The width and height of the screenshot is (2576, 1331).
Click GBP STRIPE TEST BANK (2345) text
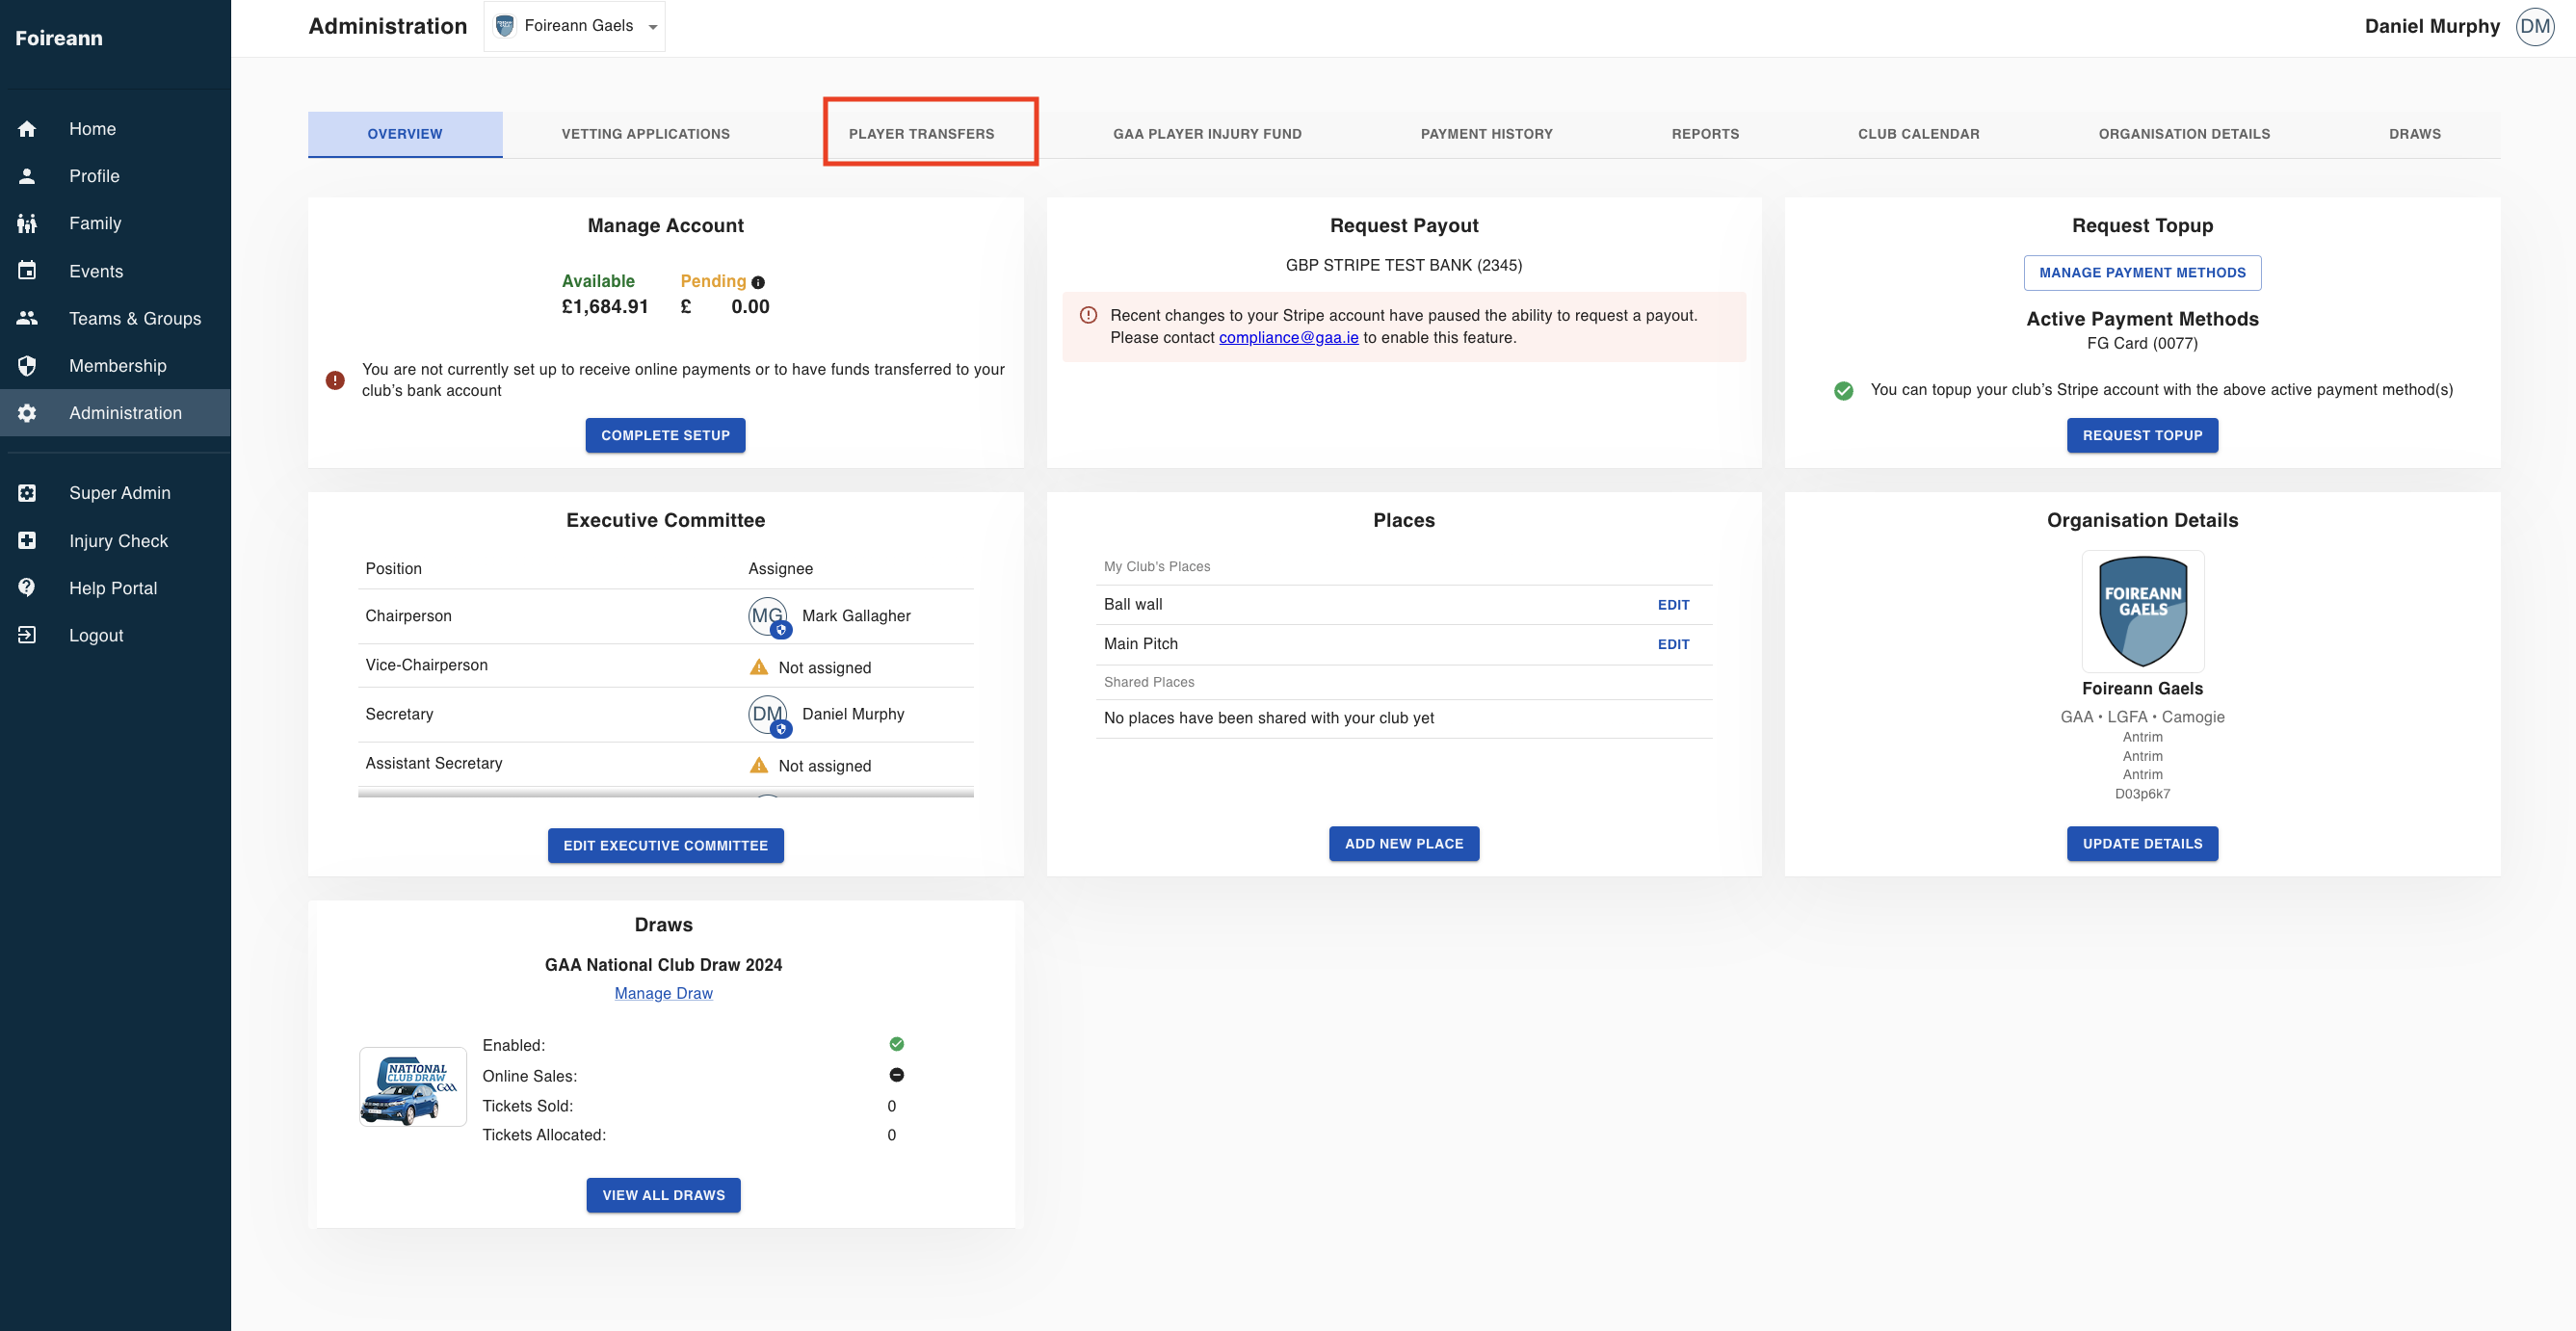pos(1403,265)
